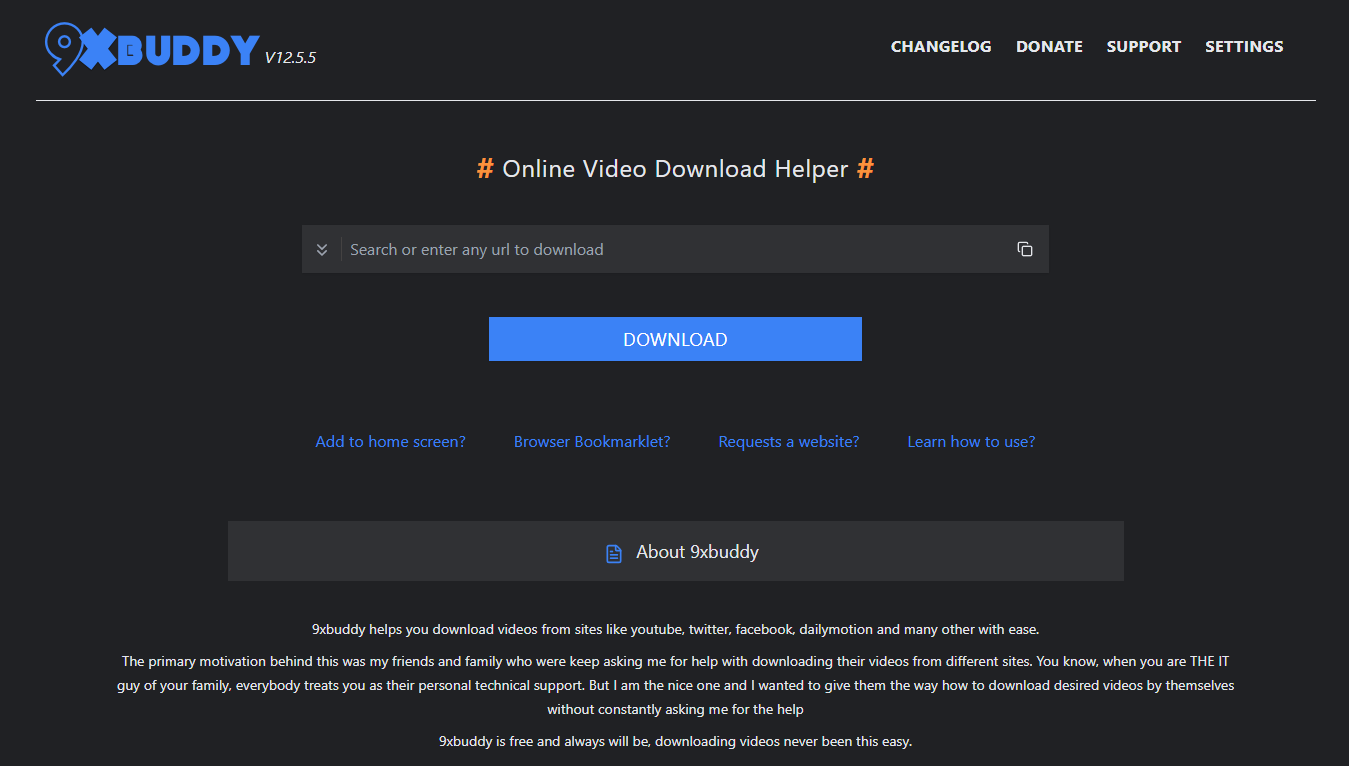Click the 'About 9xbuddy' section header

tap(676, 551)
